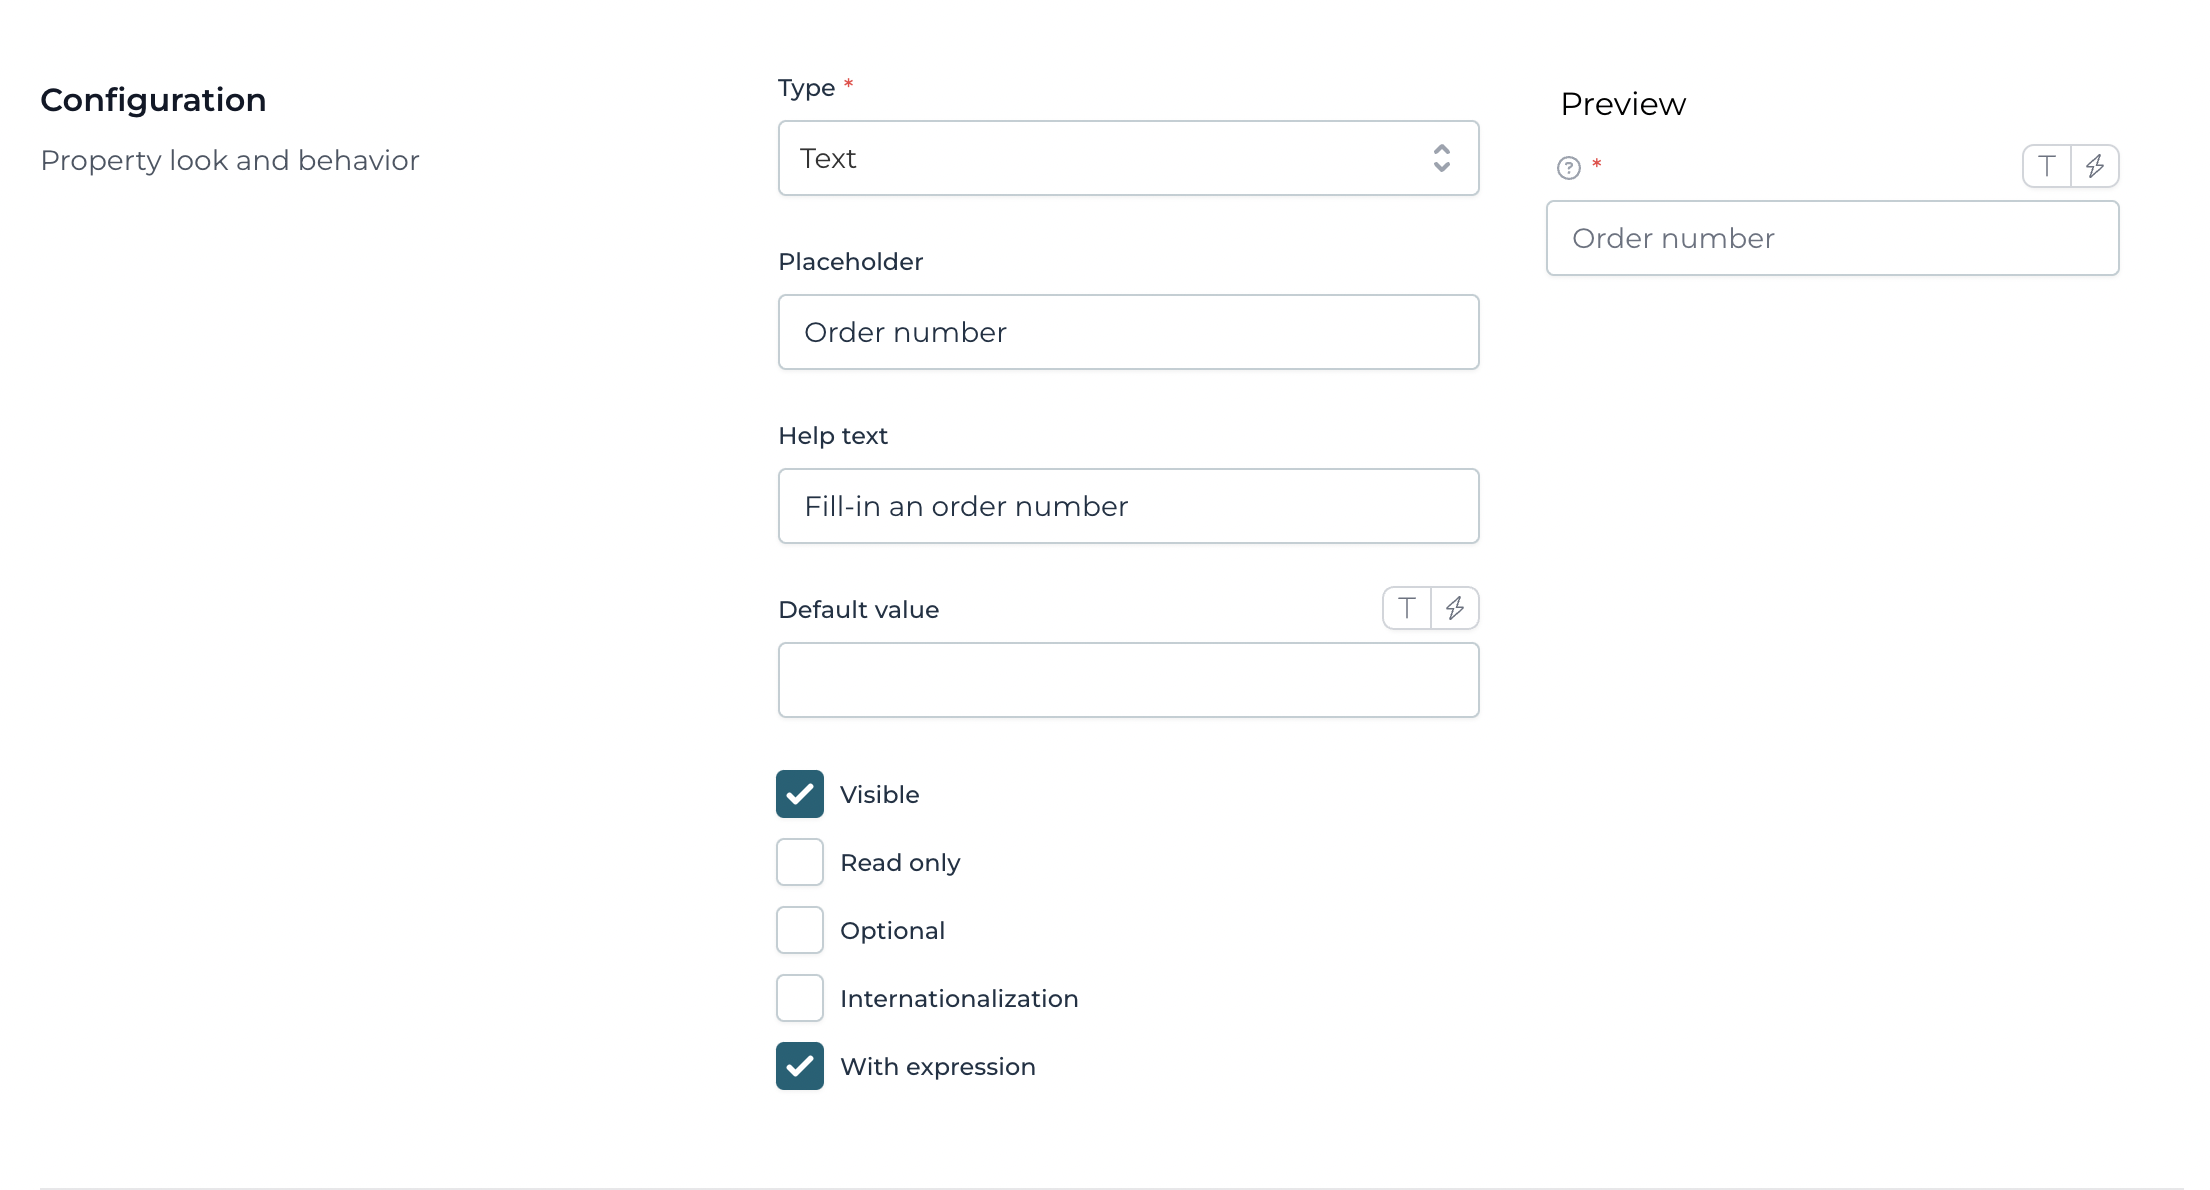The height and width of the screenshot is (1190, 2210).
Task: Click the required asterisk next to Type
Action: [847, 84]
